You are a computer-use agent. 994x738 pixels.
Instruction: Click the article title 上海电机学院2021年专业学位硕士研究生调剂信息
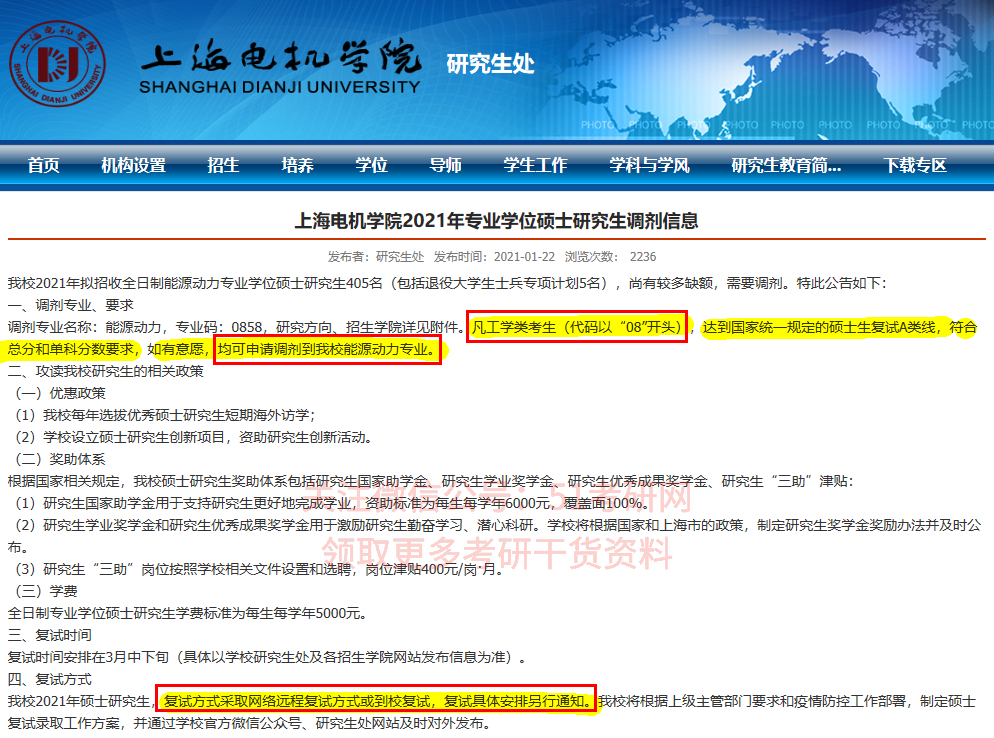click(497, 222)
